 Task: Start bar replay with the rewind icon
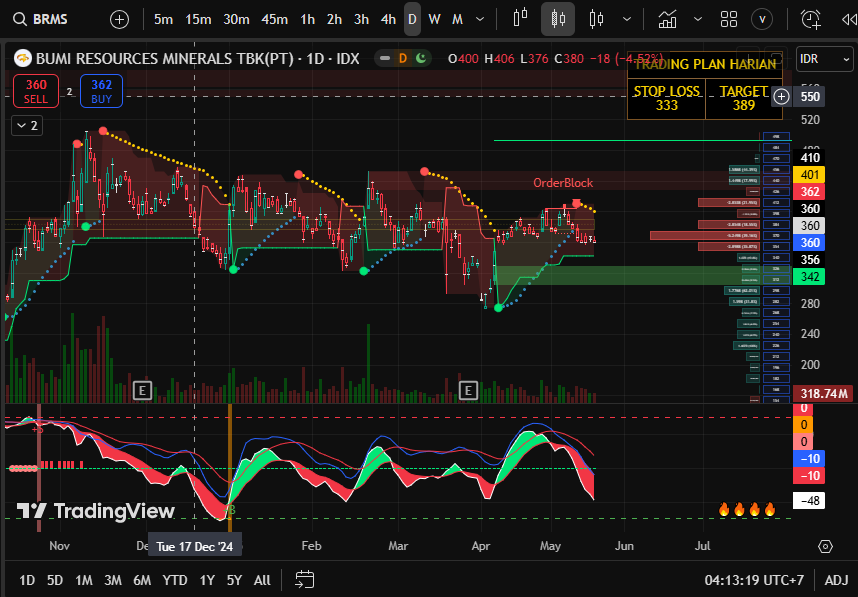(849, 20)
